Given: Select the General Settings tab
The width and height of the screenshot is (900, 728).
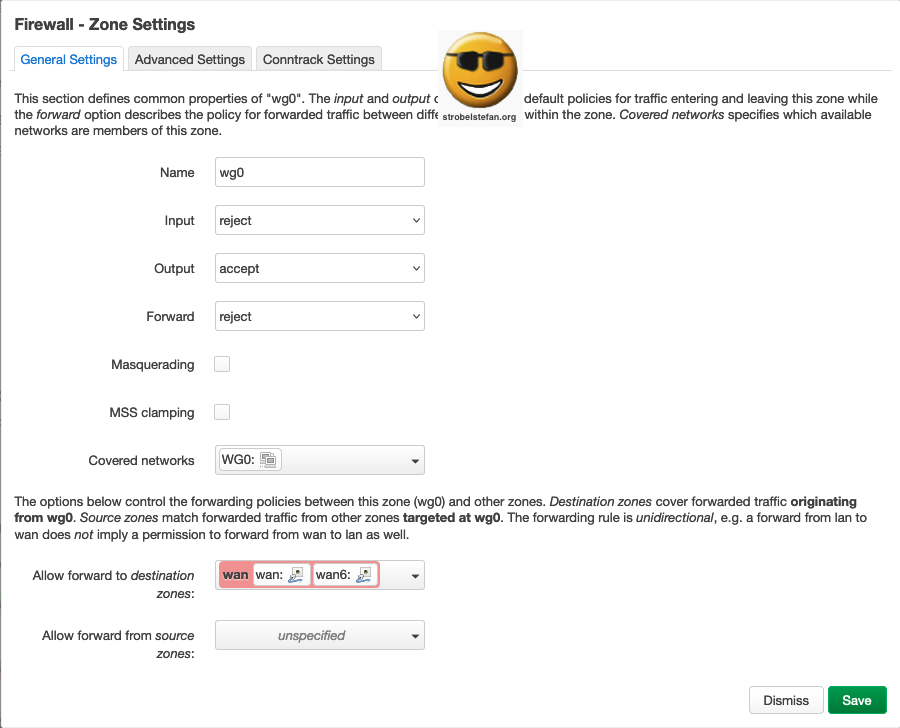Looking at the screenshot, I should pos(68,59).
